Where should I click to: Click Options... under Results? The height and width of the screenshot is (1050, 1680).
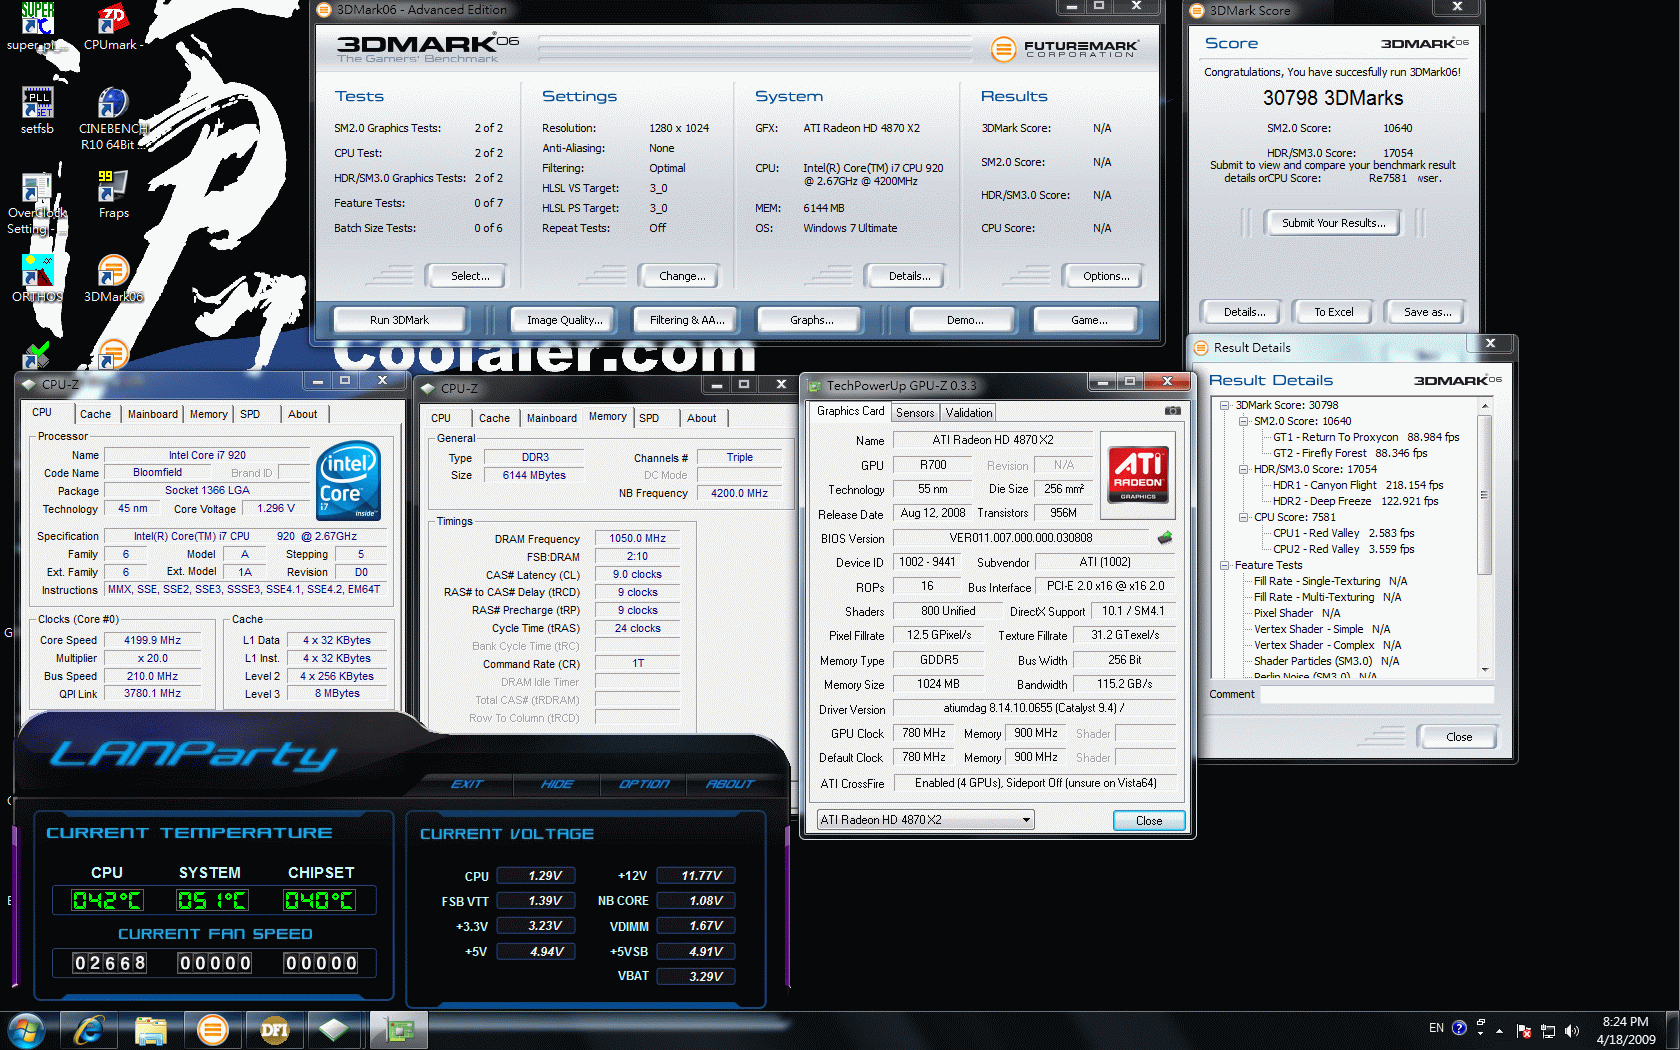tap(1106, 276)
